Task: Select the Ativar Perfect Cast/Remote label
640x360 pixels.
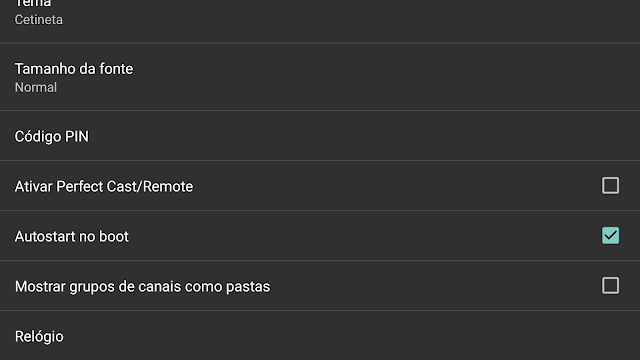Action: pyautogui.click(x=104, y=187)
